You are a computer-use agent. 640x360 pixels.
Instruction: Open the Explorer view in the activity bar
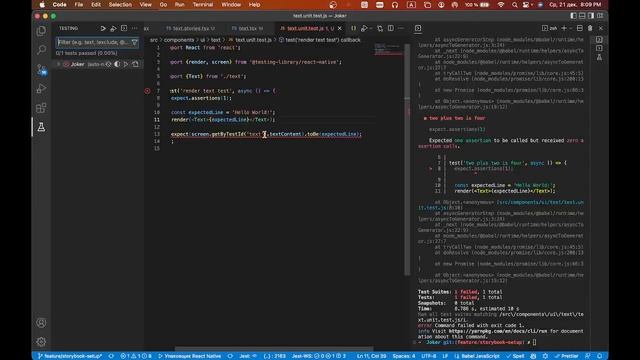[x=41, y=31]
